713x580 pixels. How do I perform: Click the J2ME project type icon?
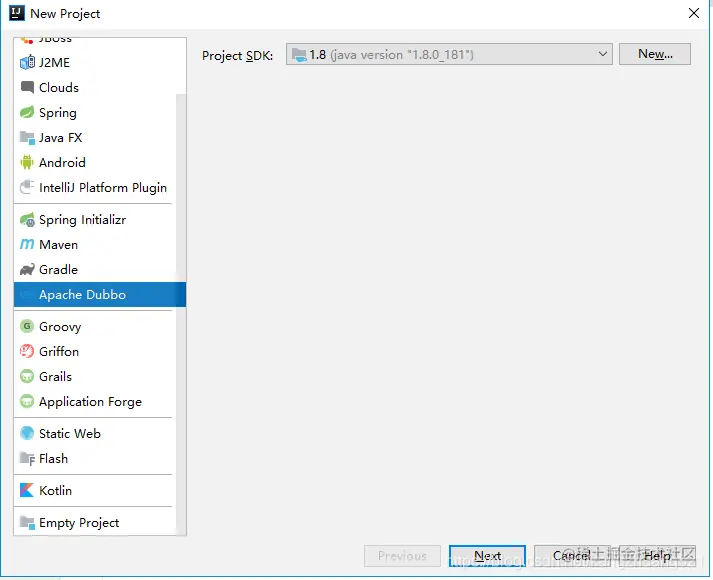pyautogui.click(x=27, y=62)
